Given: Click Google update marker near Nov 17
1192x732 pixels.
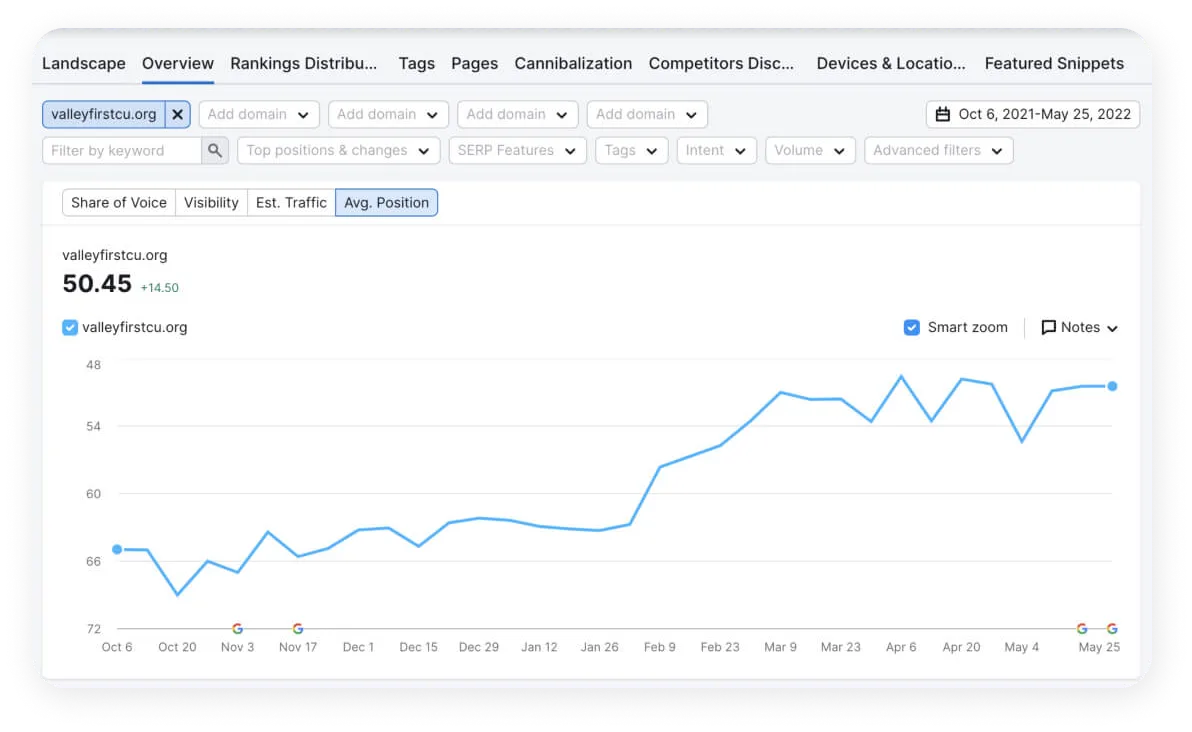Looking at the screenshot, I should point(298,629).
